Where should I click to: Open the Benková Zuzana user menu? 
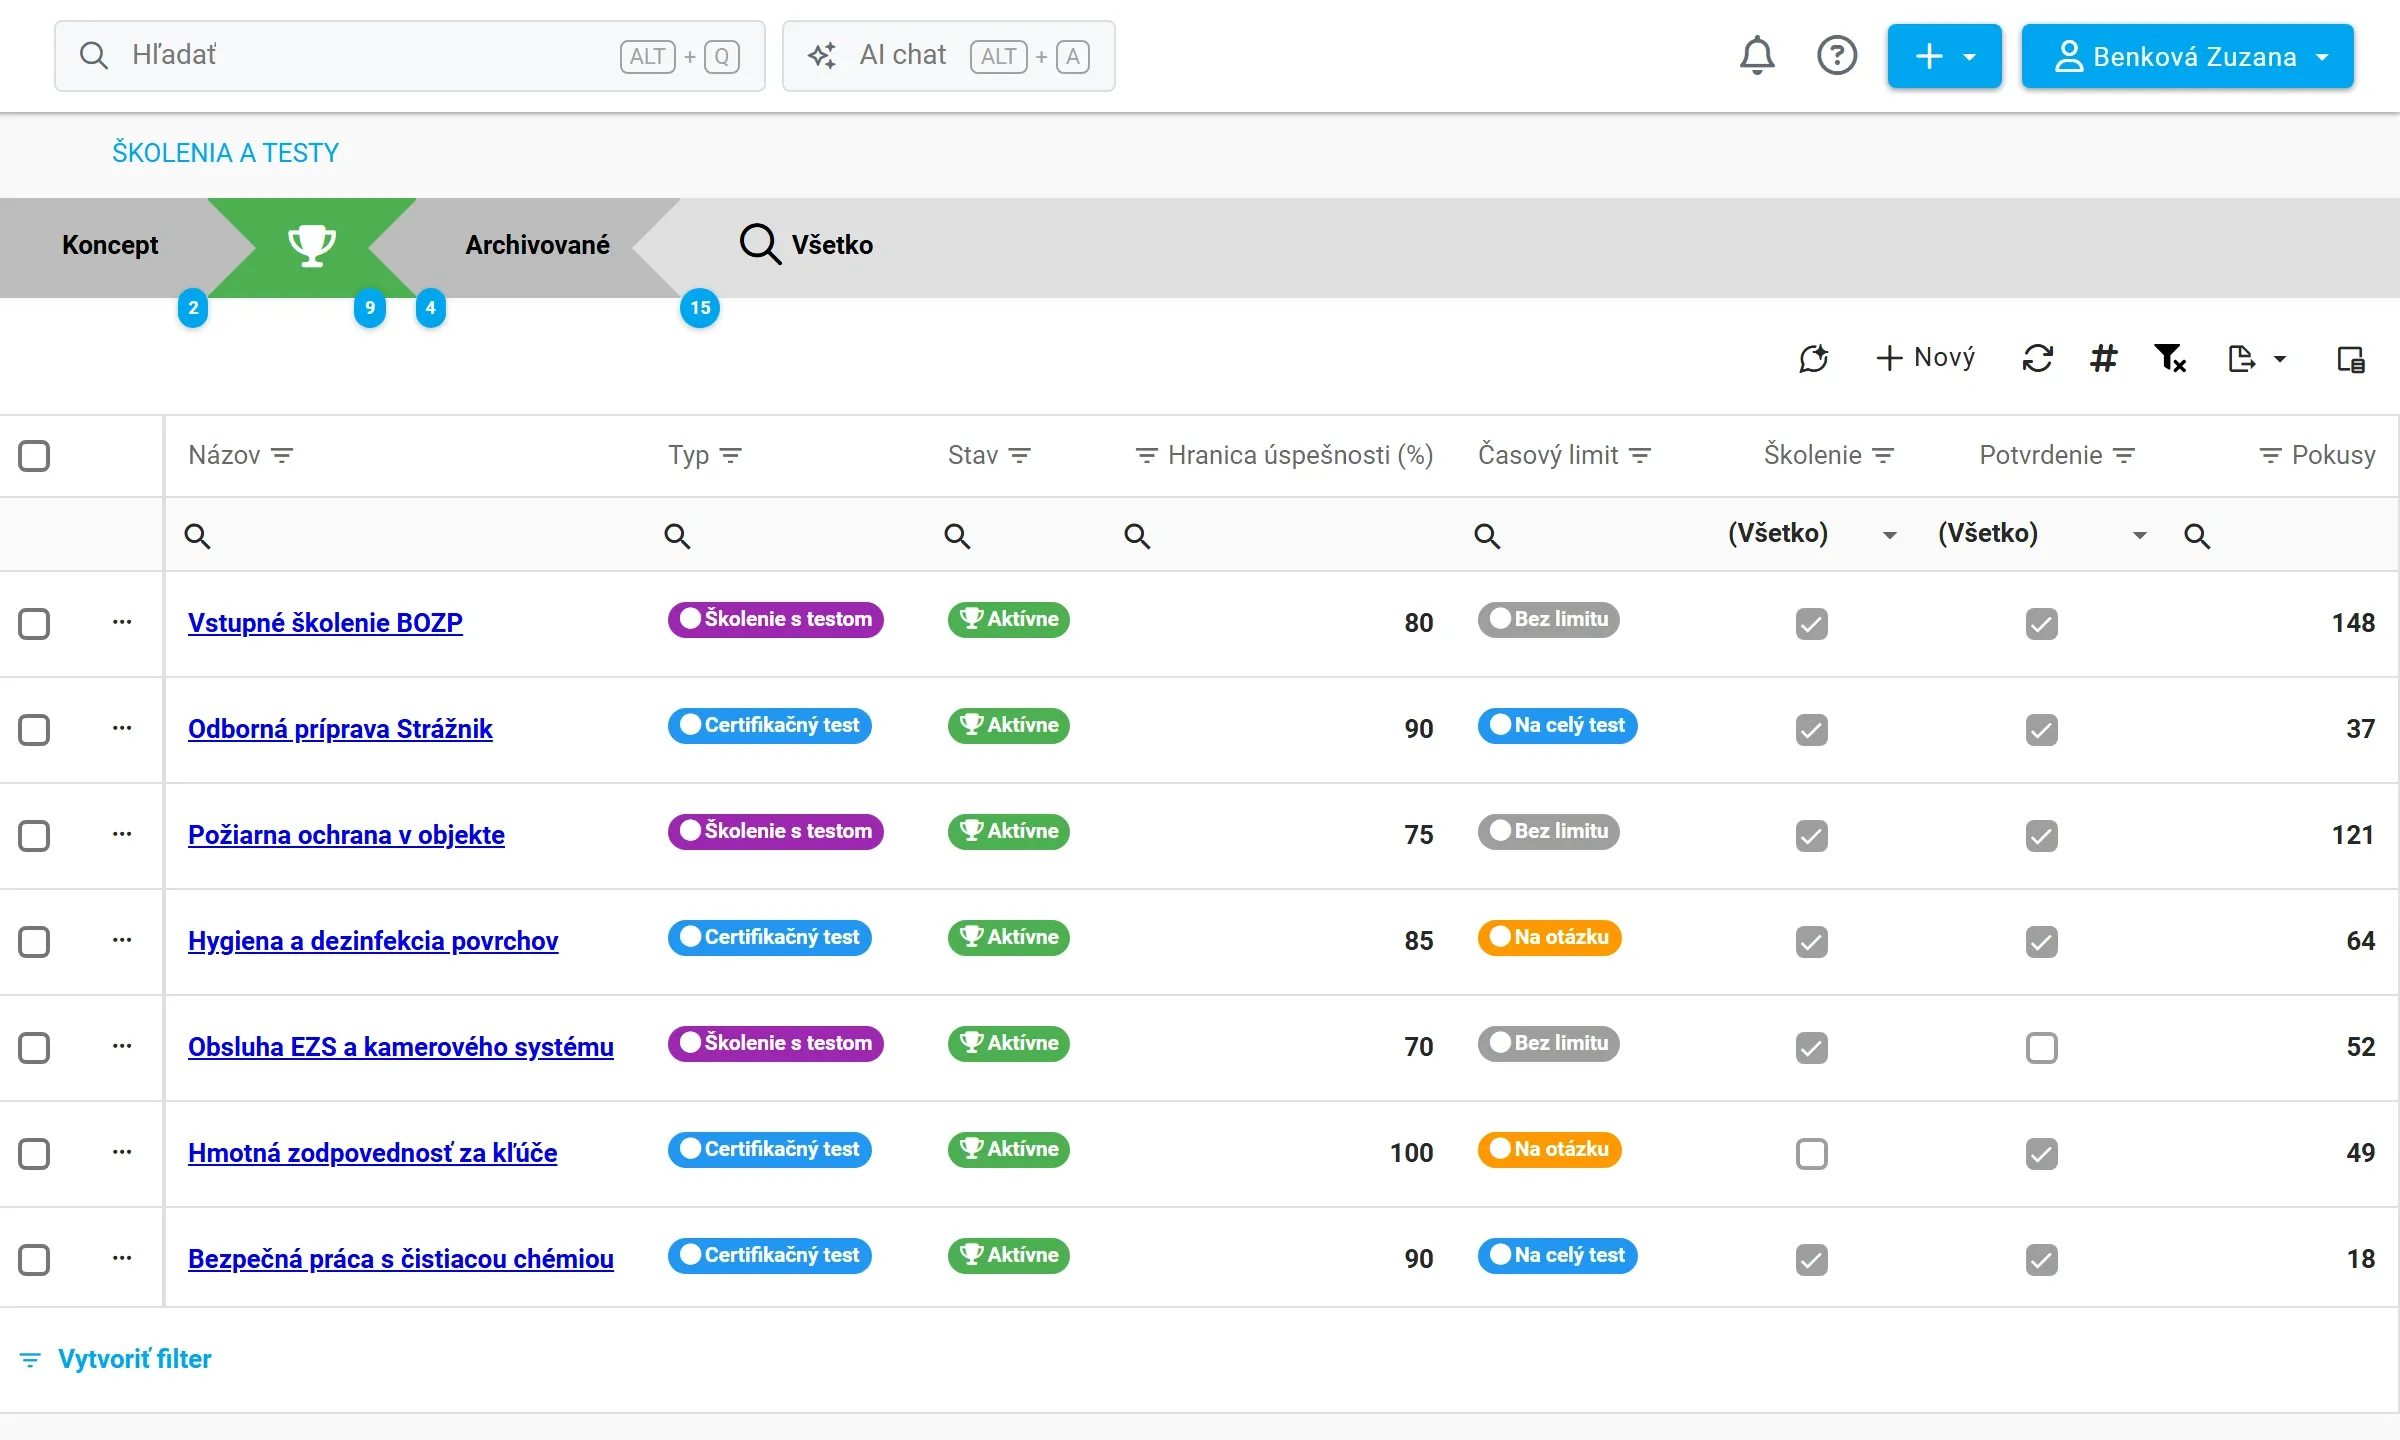[2188, 56]
